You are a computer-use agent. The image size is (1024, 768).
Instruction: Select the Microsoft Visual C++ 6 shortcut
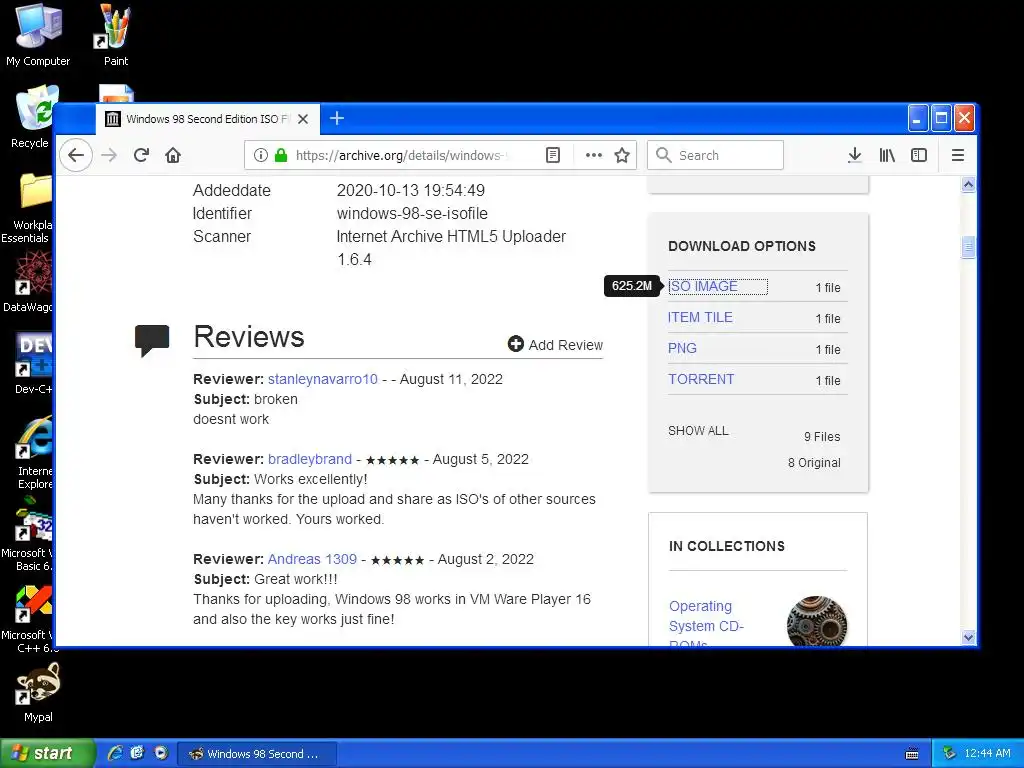pos(27,618)
